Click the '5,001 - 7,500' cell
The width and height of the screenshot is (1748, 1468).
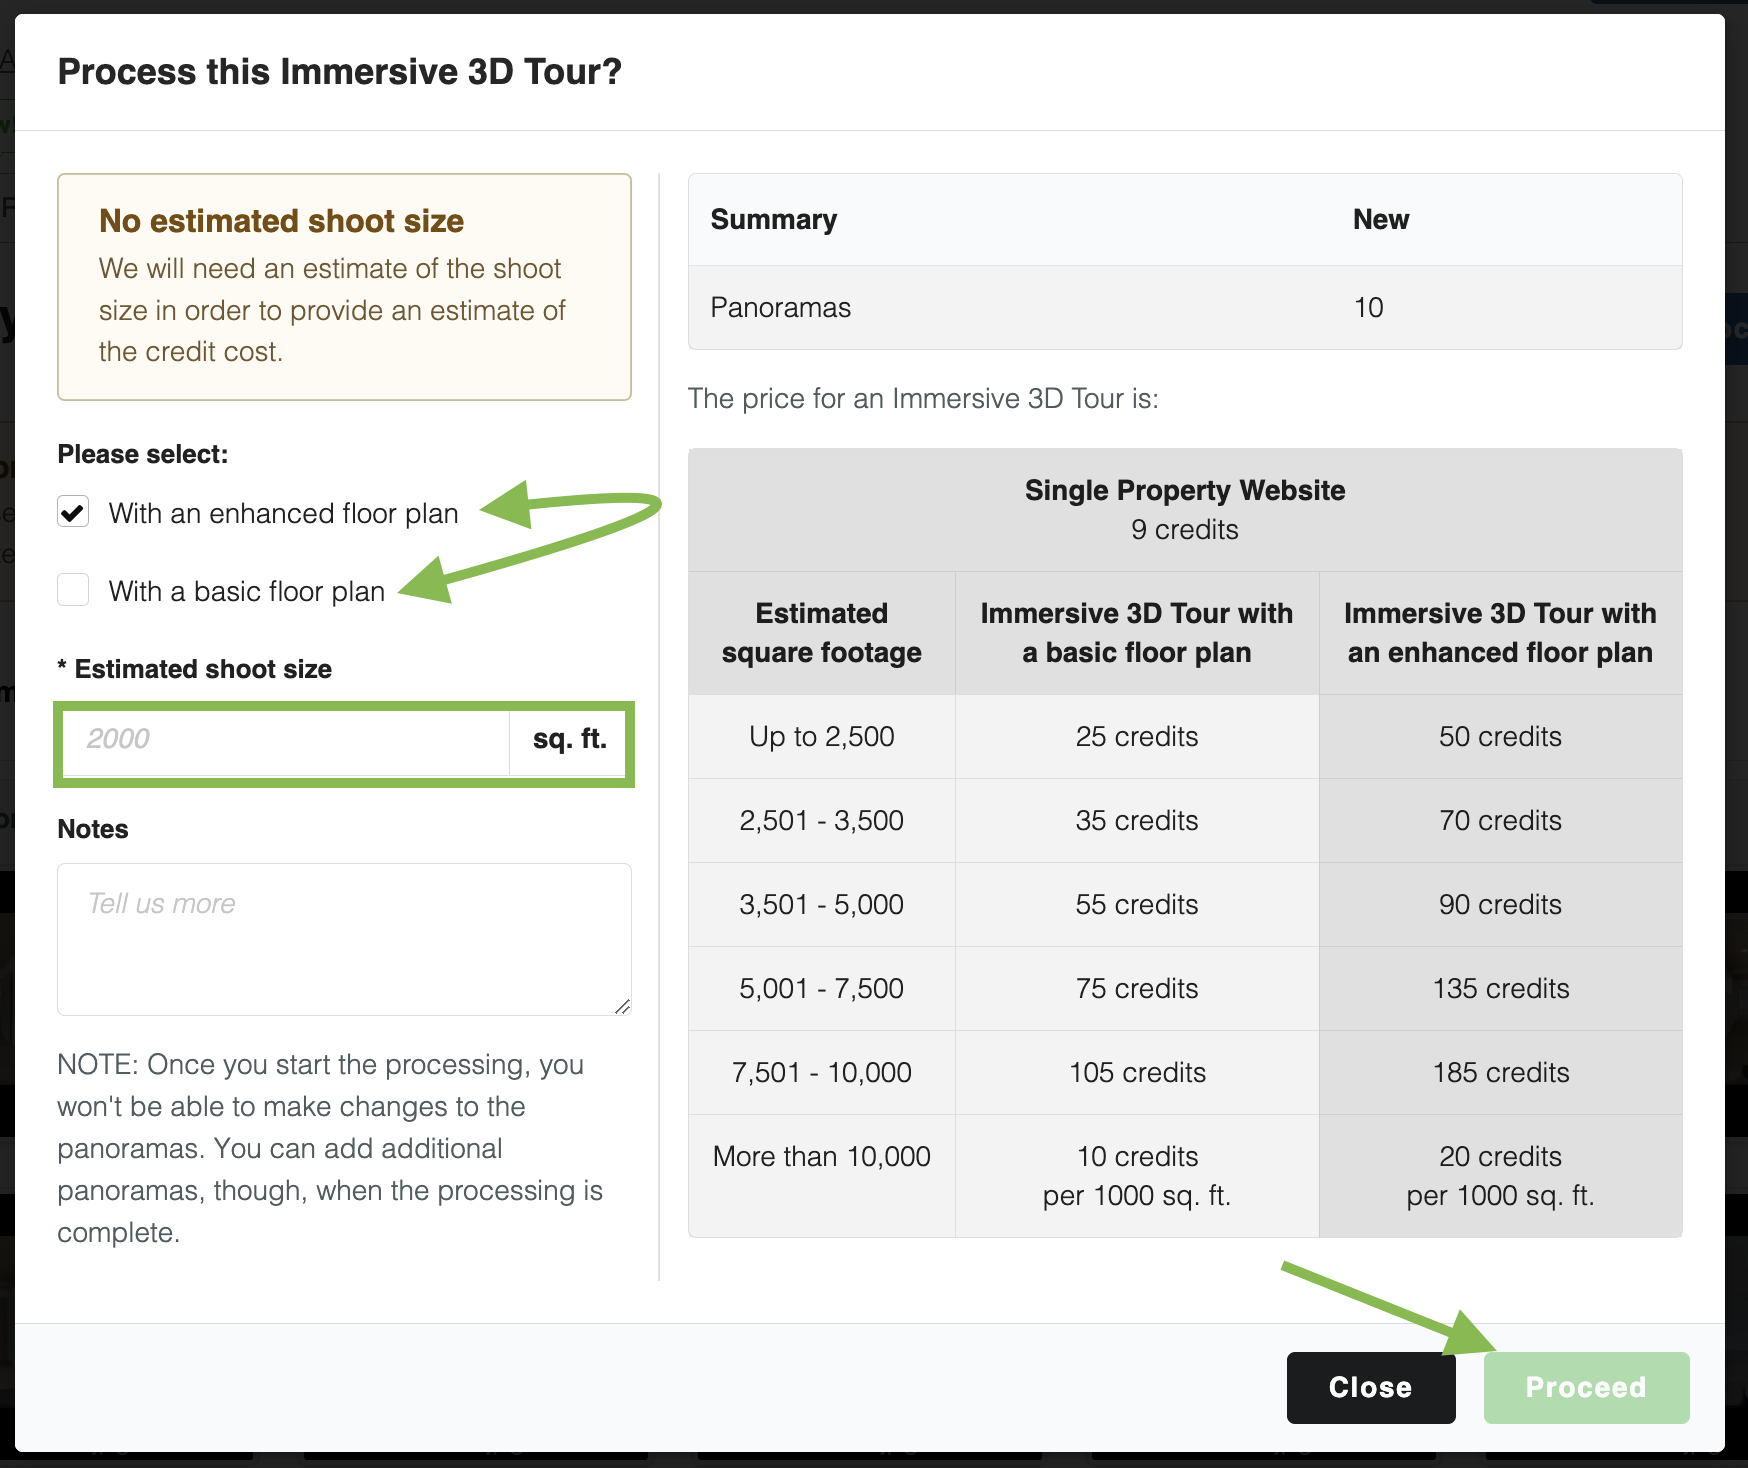click(x=822, y=989)
